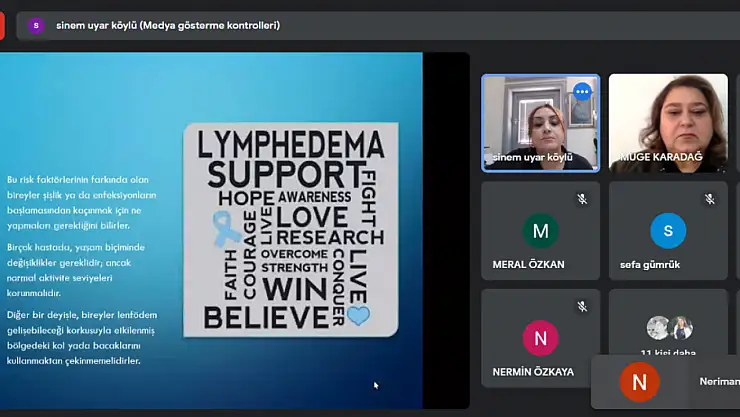
Task: Click the Neriman notification popup
Action: tap(690, 382)
